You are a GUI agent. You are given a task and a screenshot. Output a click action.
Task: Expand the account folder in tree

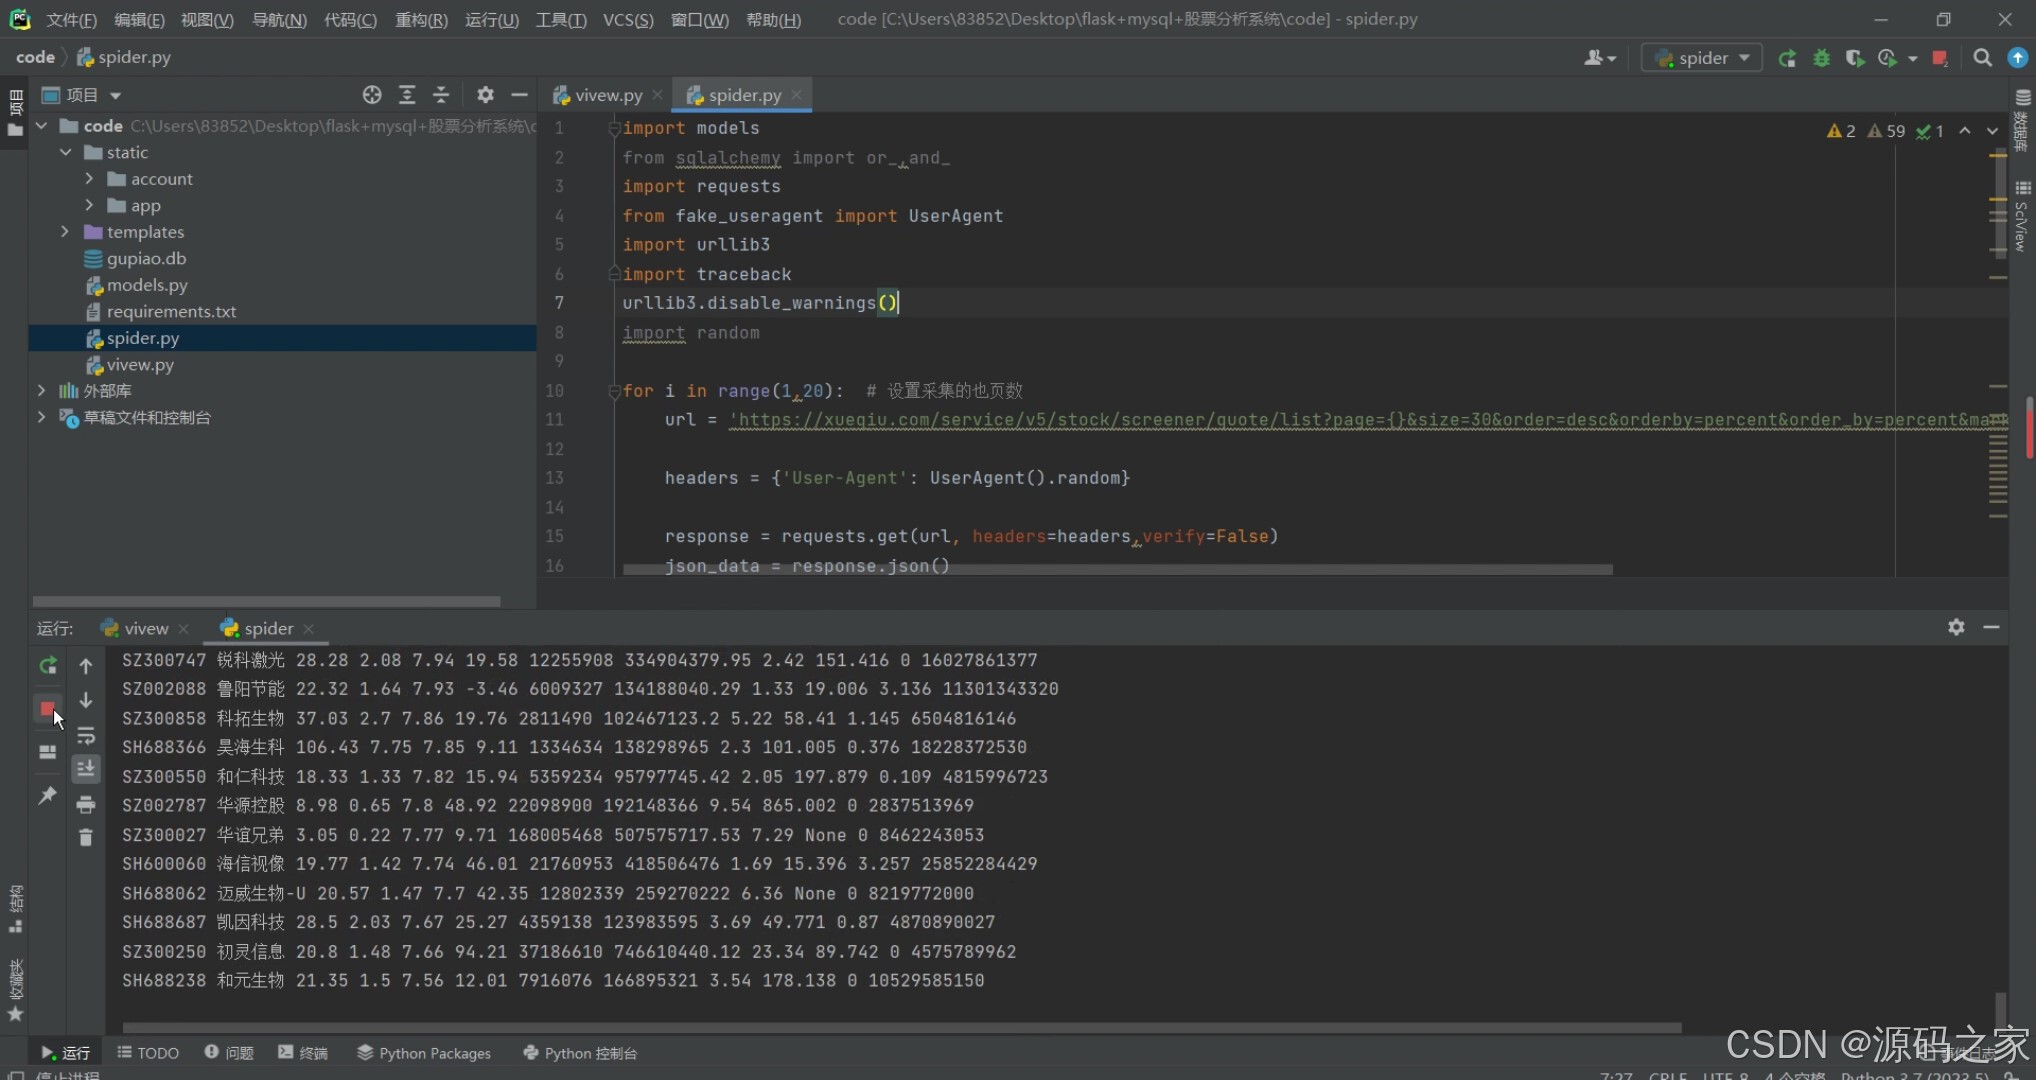click(x=89, y=179)
